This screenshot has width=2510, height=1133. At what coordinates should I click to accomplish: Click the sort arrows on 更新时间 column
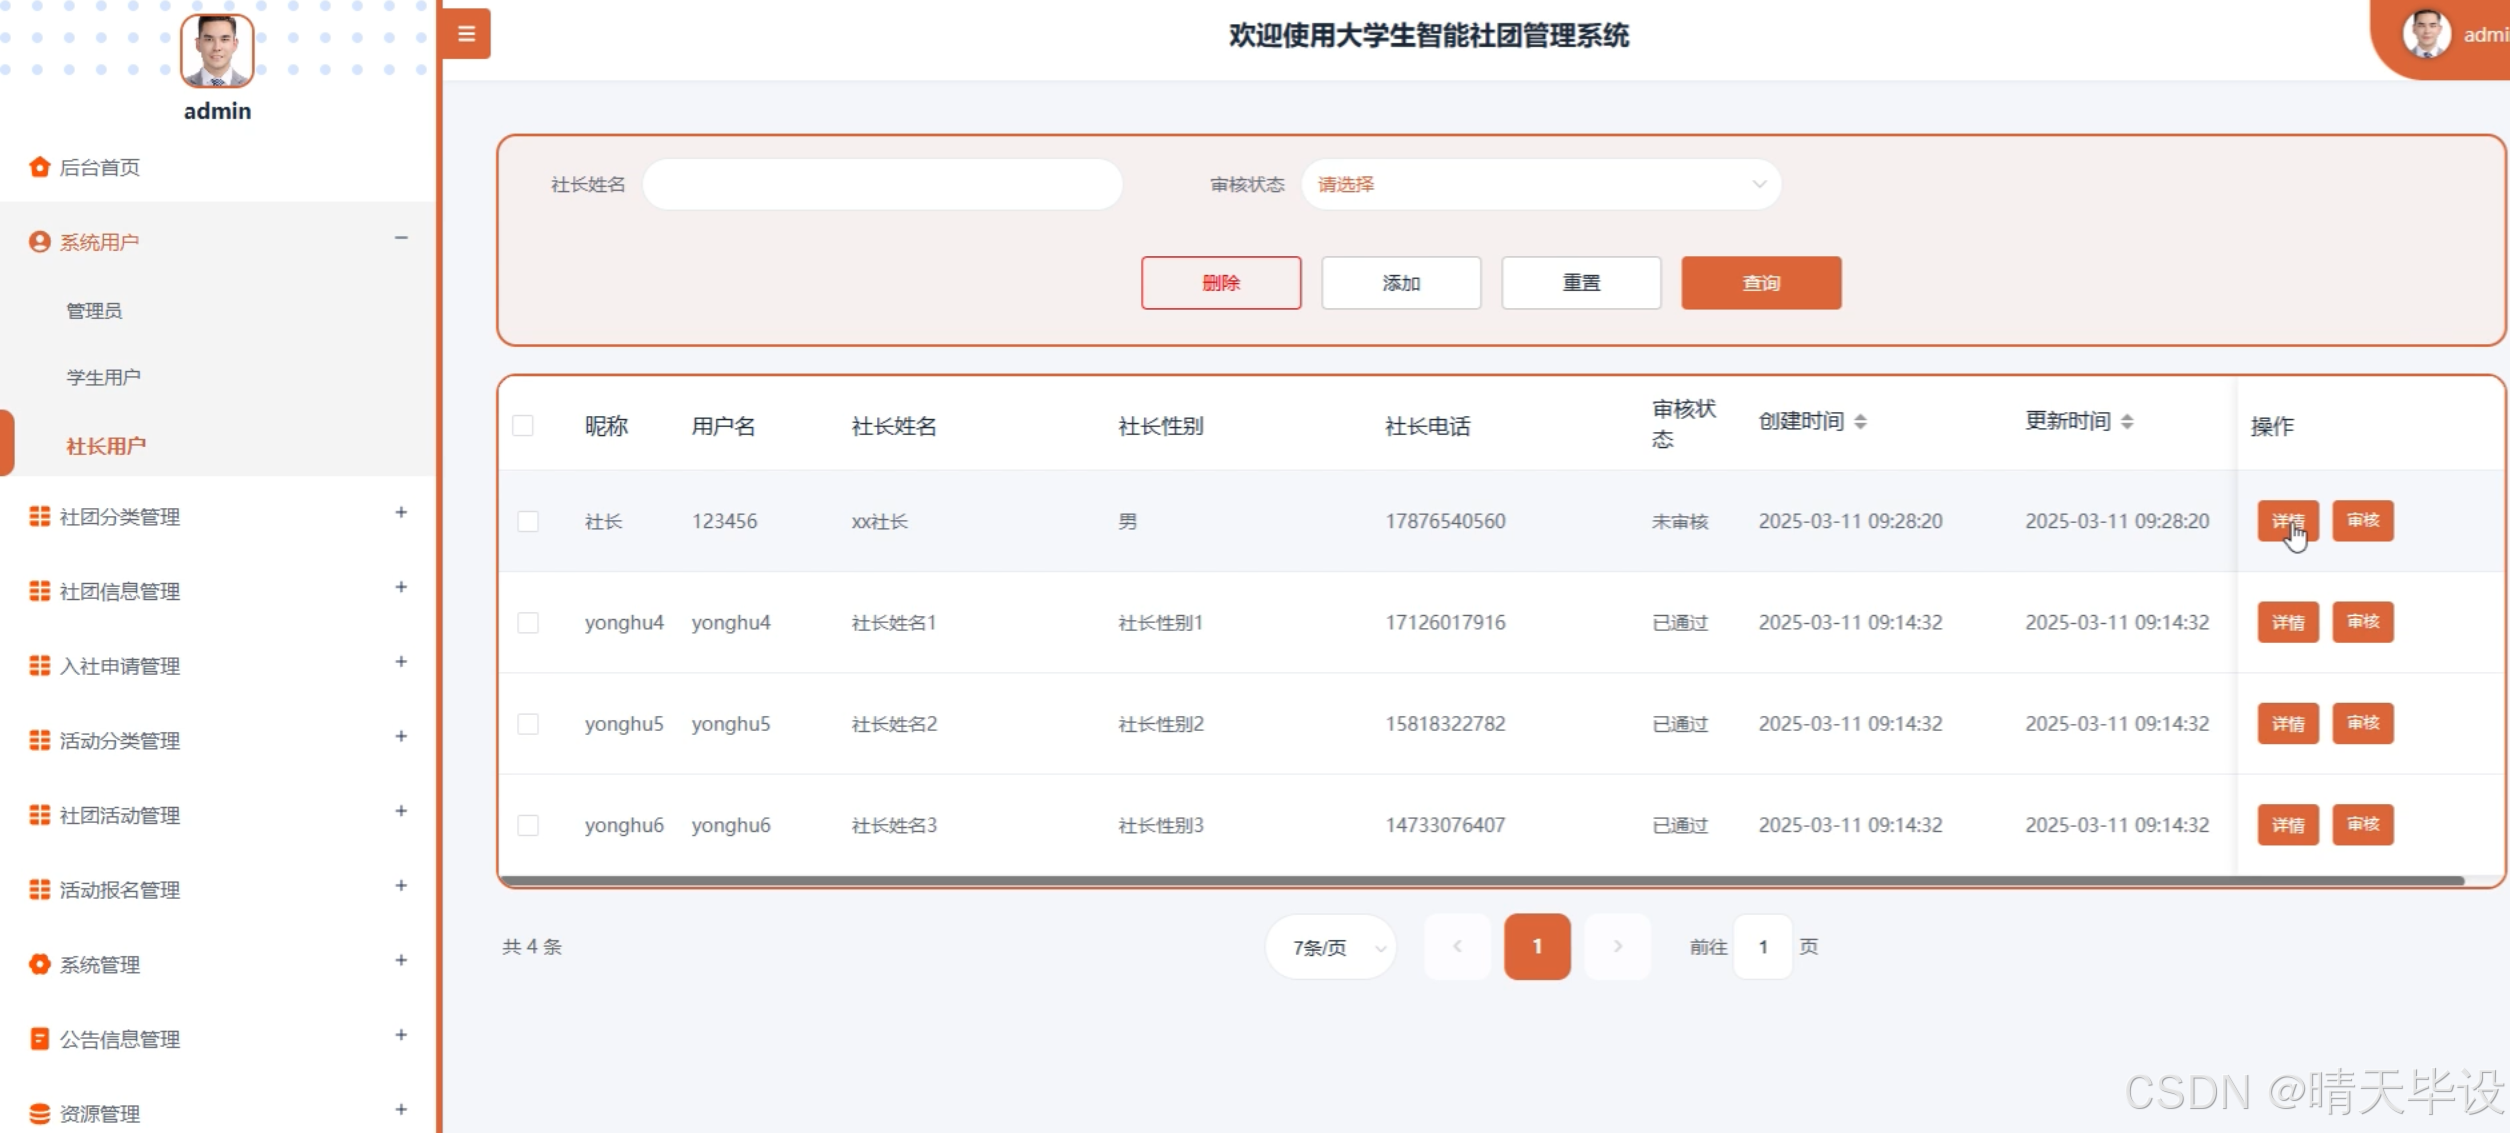2127,422
